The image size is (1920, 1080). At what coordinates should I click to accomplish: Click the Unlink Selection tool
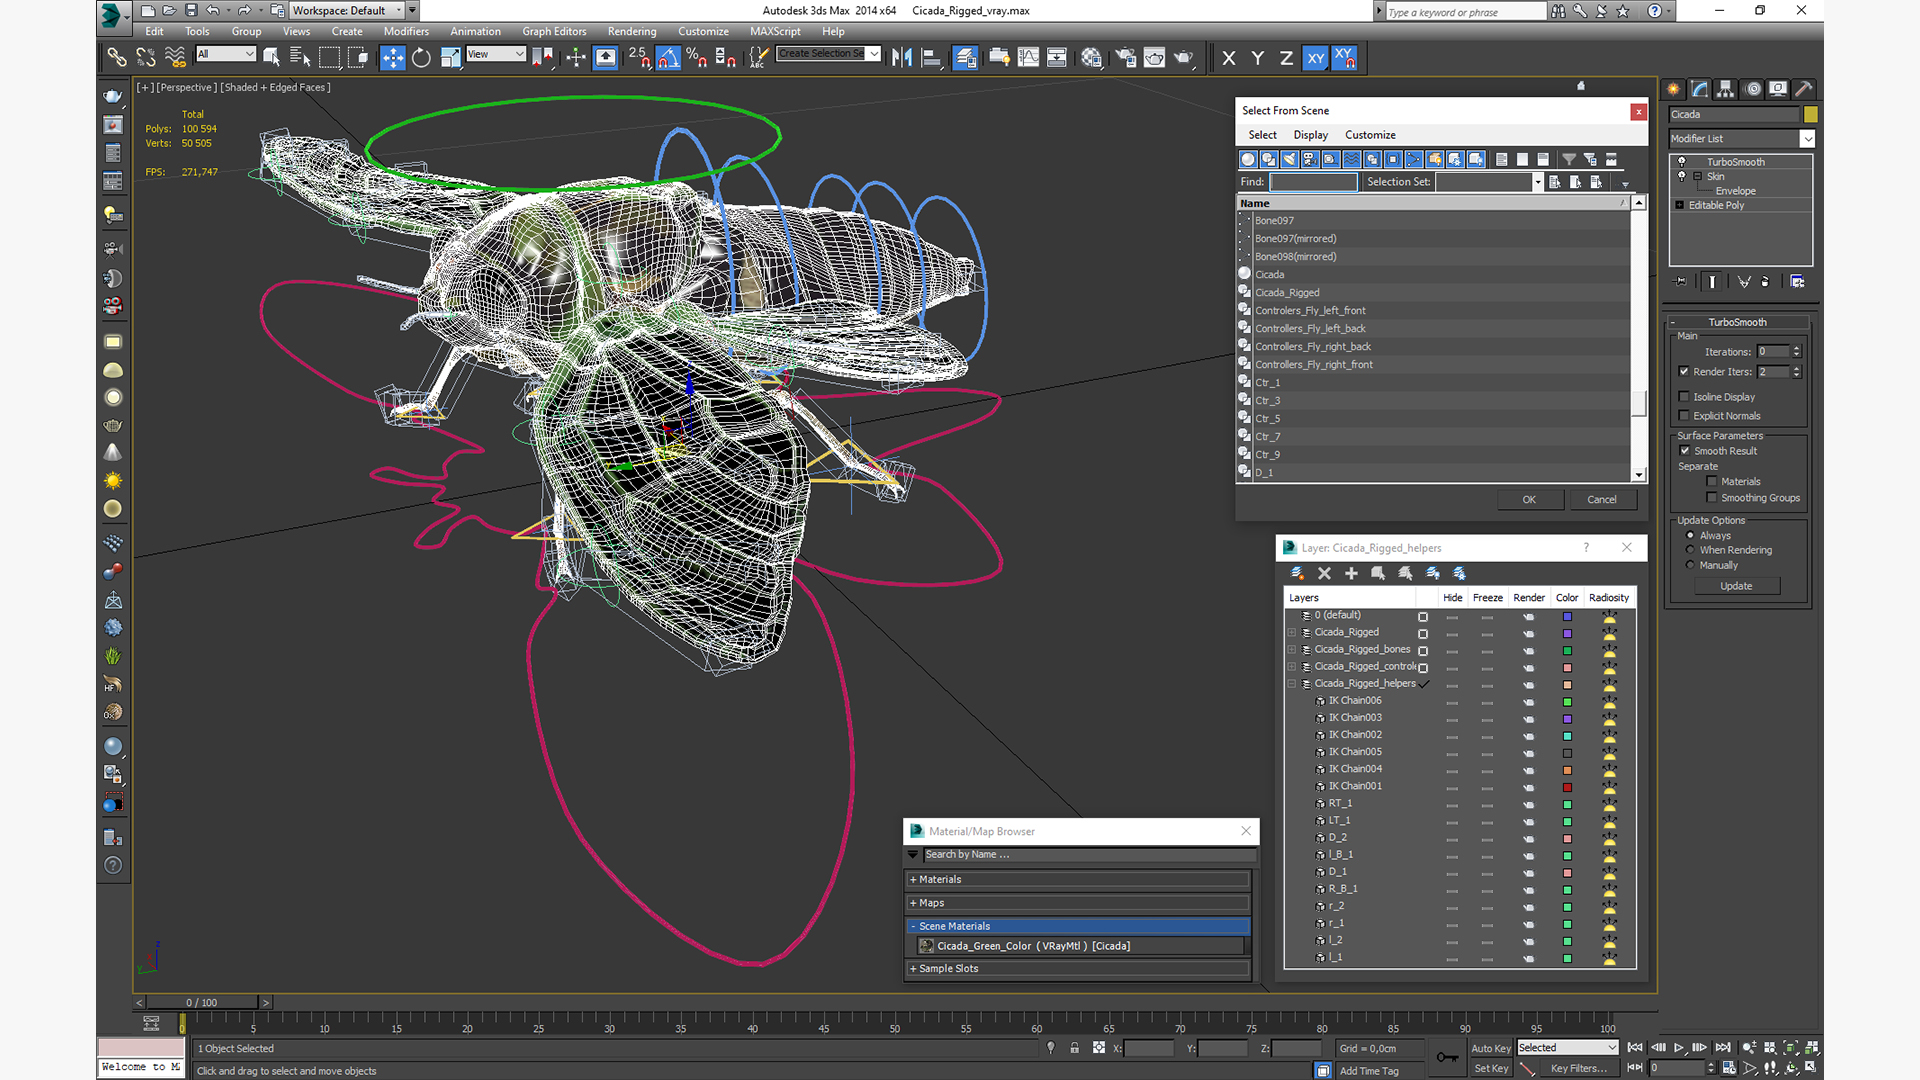(x=146, y=58)
